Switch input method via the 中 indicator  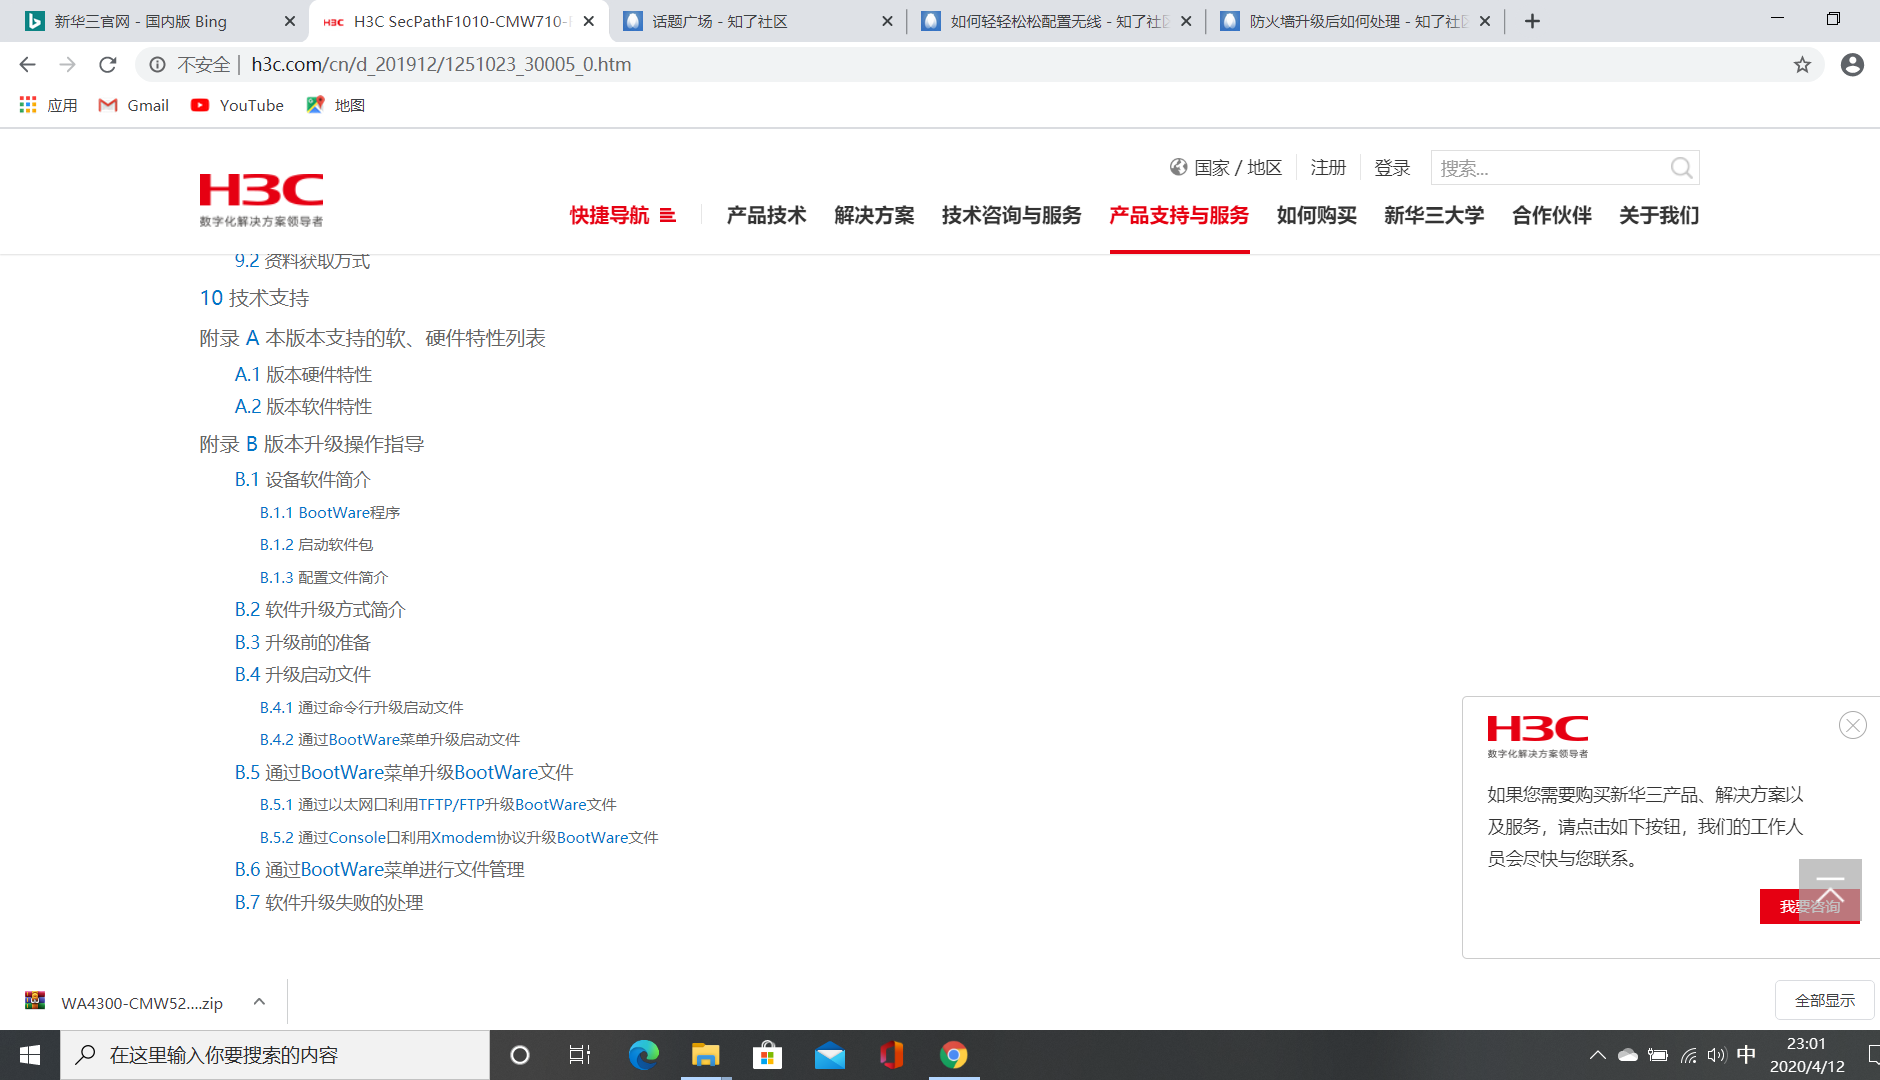(1746, 1055)
